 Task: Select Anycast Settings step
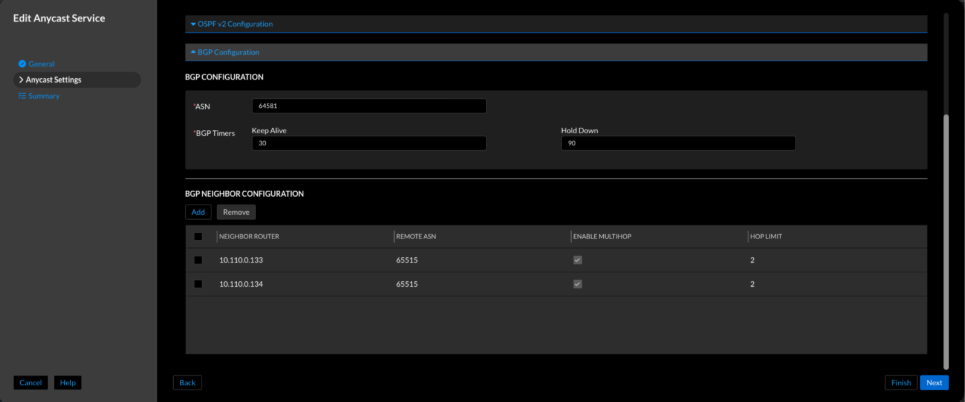(x=77, y=80)
